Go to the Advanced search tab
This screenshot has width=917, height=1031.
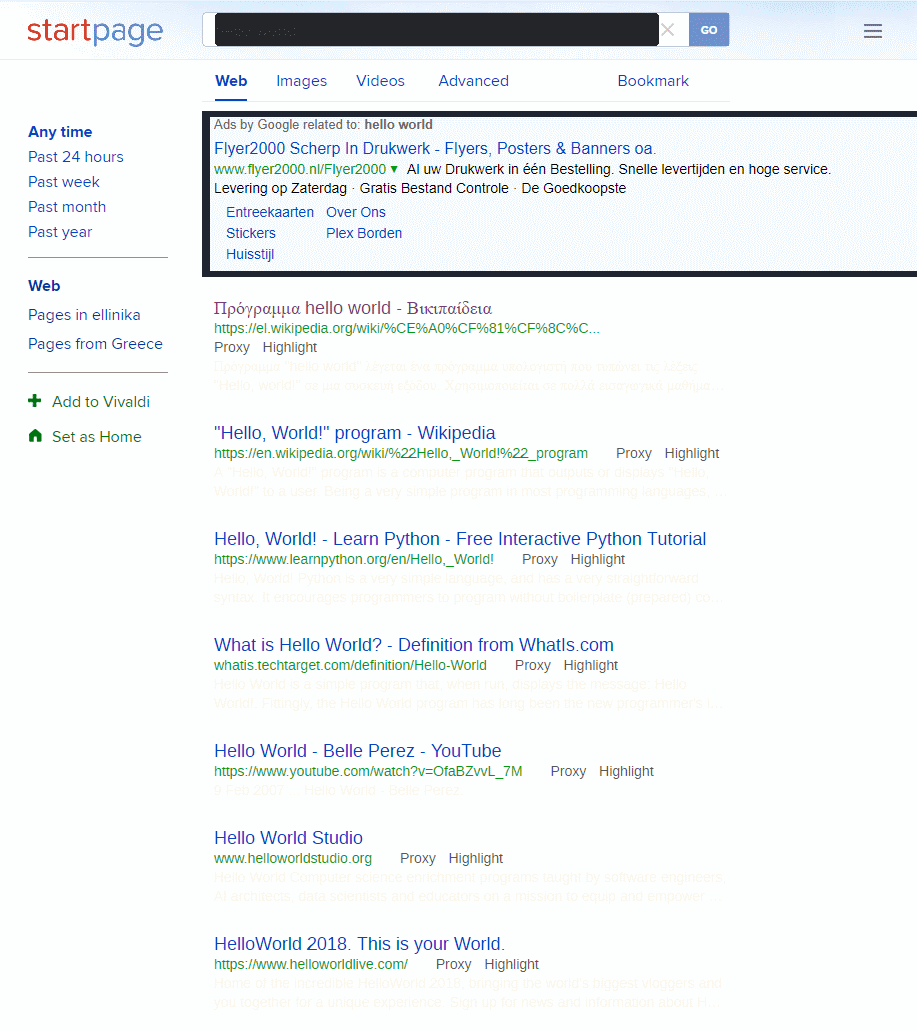tap(473, 81)
